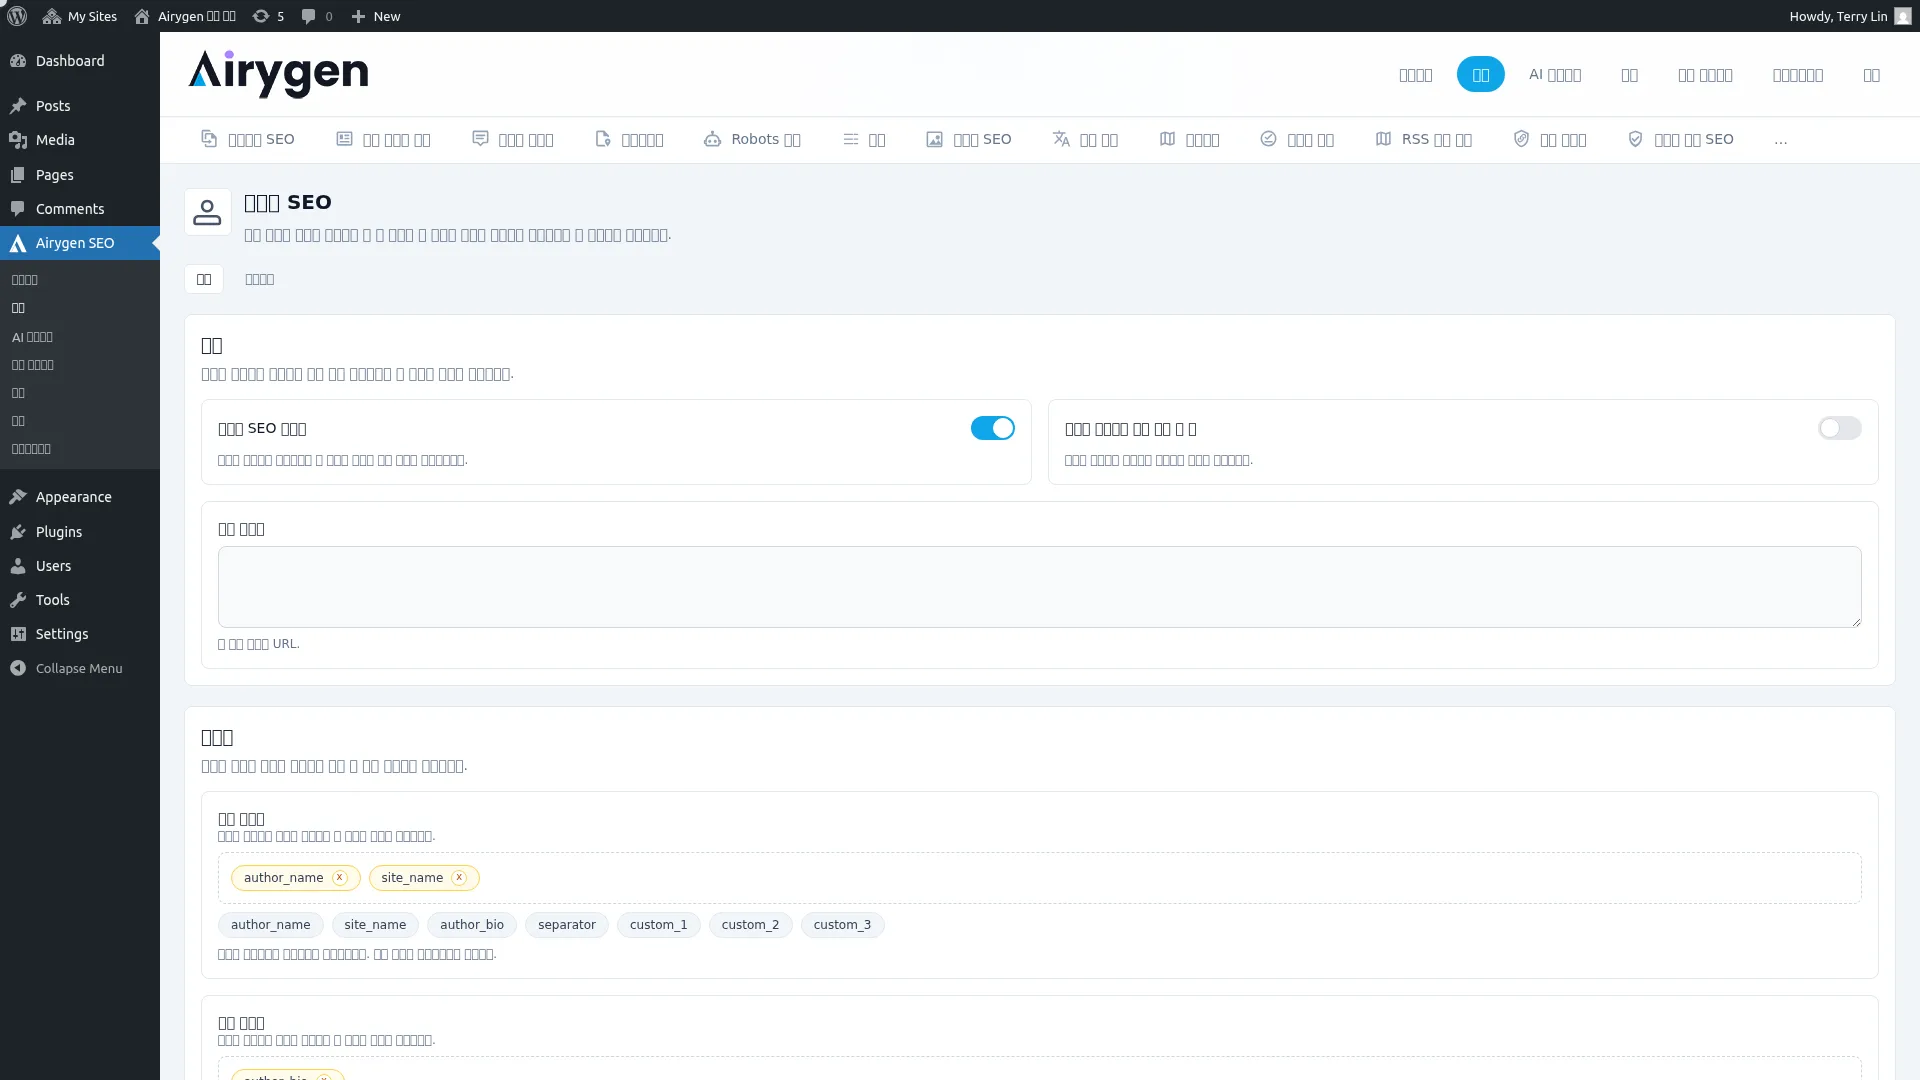Open the Tools wrench icon
The image size is (1920, 1080).
tap(18, 600)
